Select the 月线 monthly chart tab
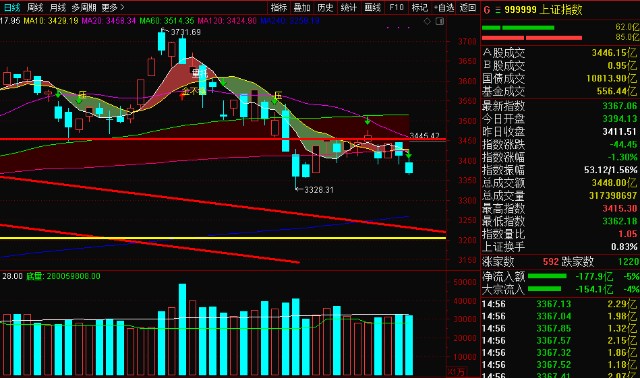Viewport: 640px width, 378px height. [x=58, y=7]
